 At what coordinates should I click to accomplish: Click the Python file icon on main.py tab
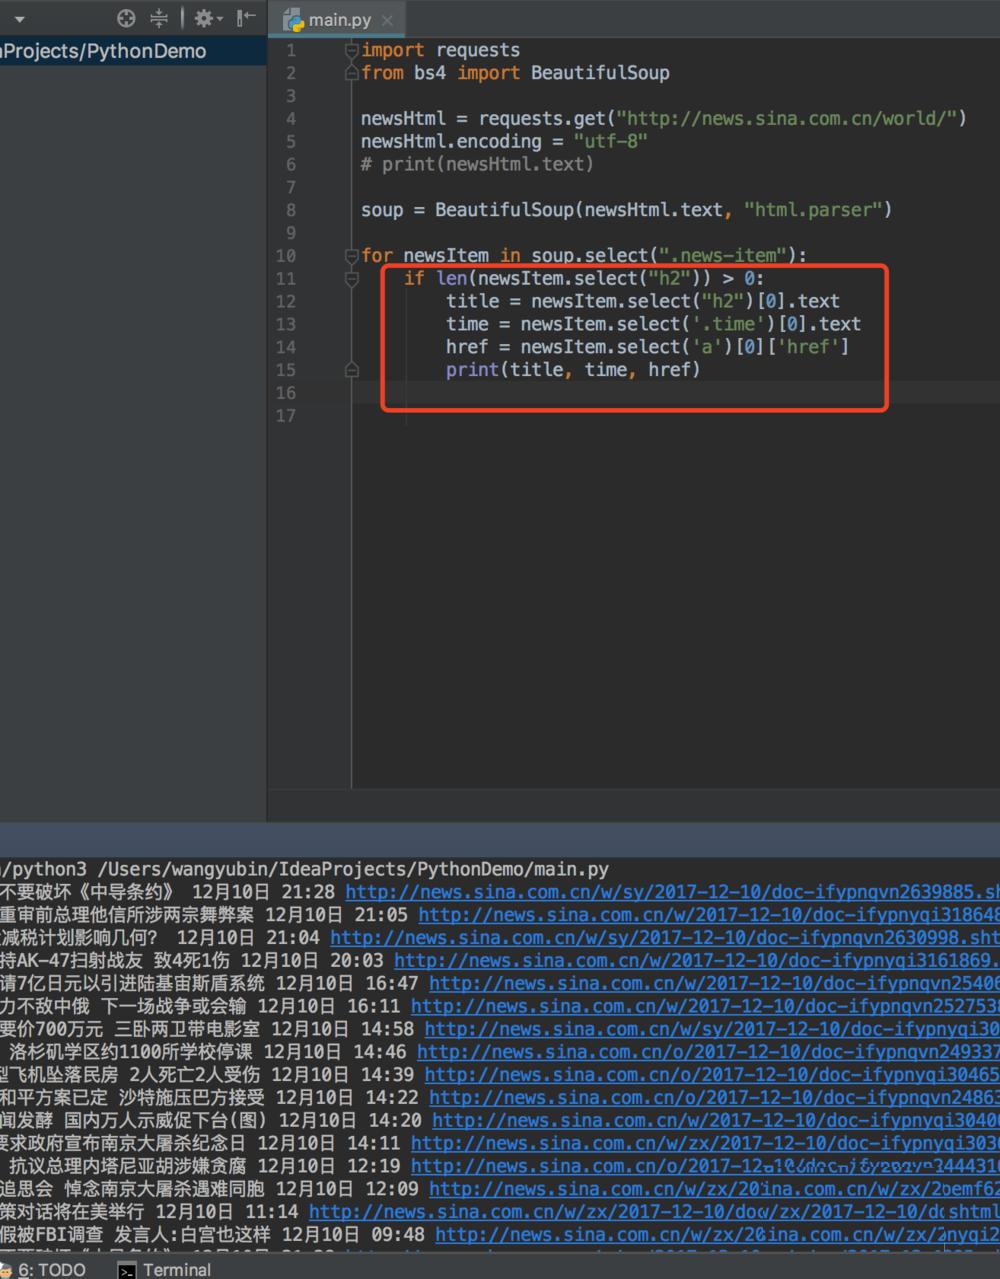click(x=293, y=20)
